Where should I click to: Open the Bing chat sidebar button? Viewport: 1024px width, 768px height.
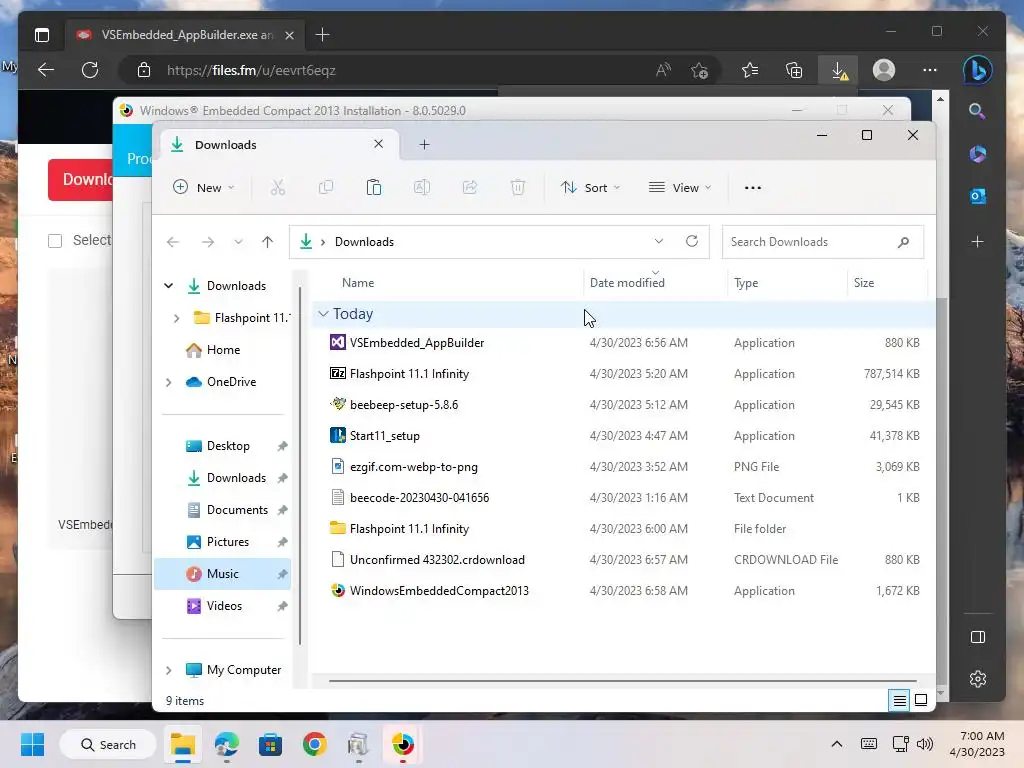point(978,71)
